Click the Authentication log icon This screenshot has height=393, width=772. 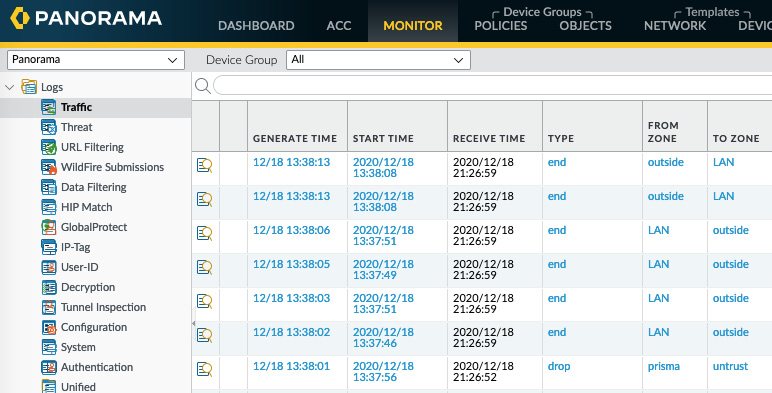click(49, 367)
